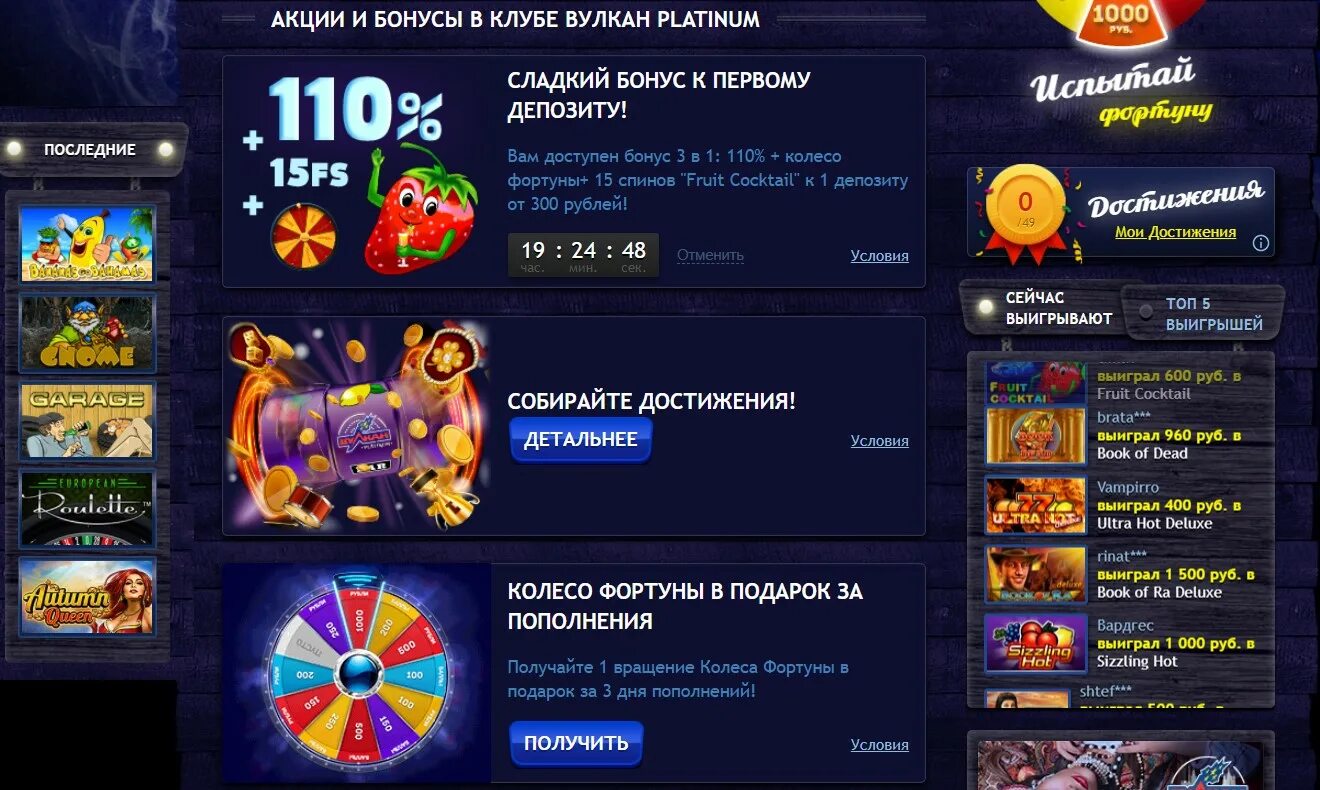Image resolution: width=1320 pixels, height=790 pixels.
Task: Switch to the ТОП 5 ВЫИГРЫШЕЙ tab
Action: click(1206, 314)
